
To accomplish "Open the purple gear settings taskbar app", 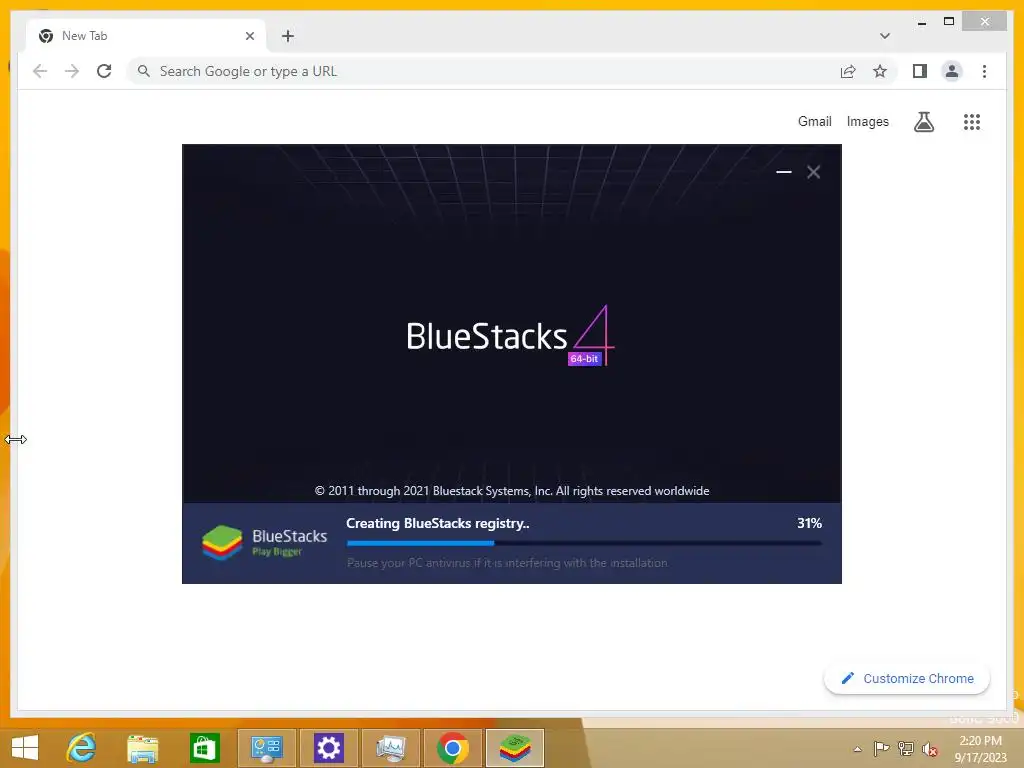I will coord(328,748).
